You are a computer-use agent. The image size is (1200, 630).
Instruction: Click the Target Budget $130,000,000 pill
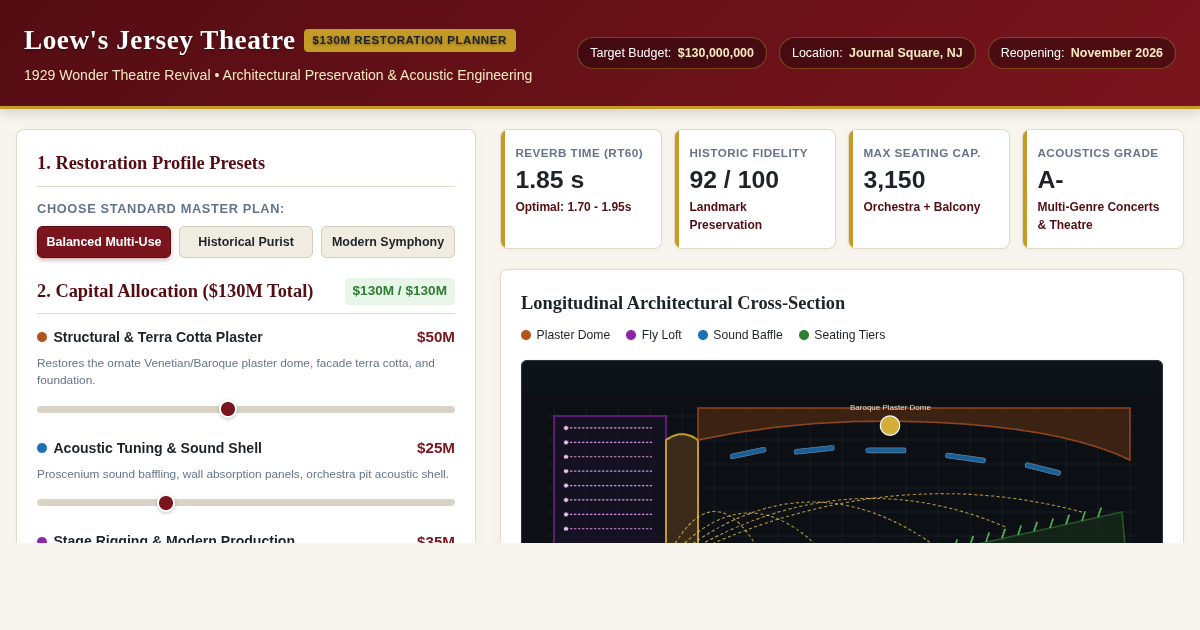[x=672, y=53]
